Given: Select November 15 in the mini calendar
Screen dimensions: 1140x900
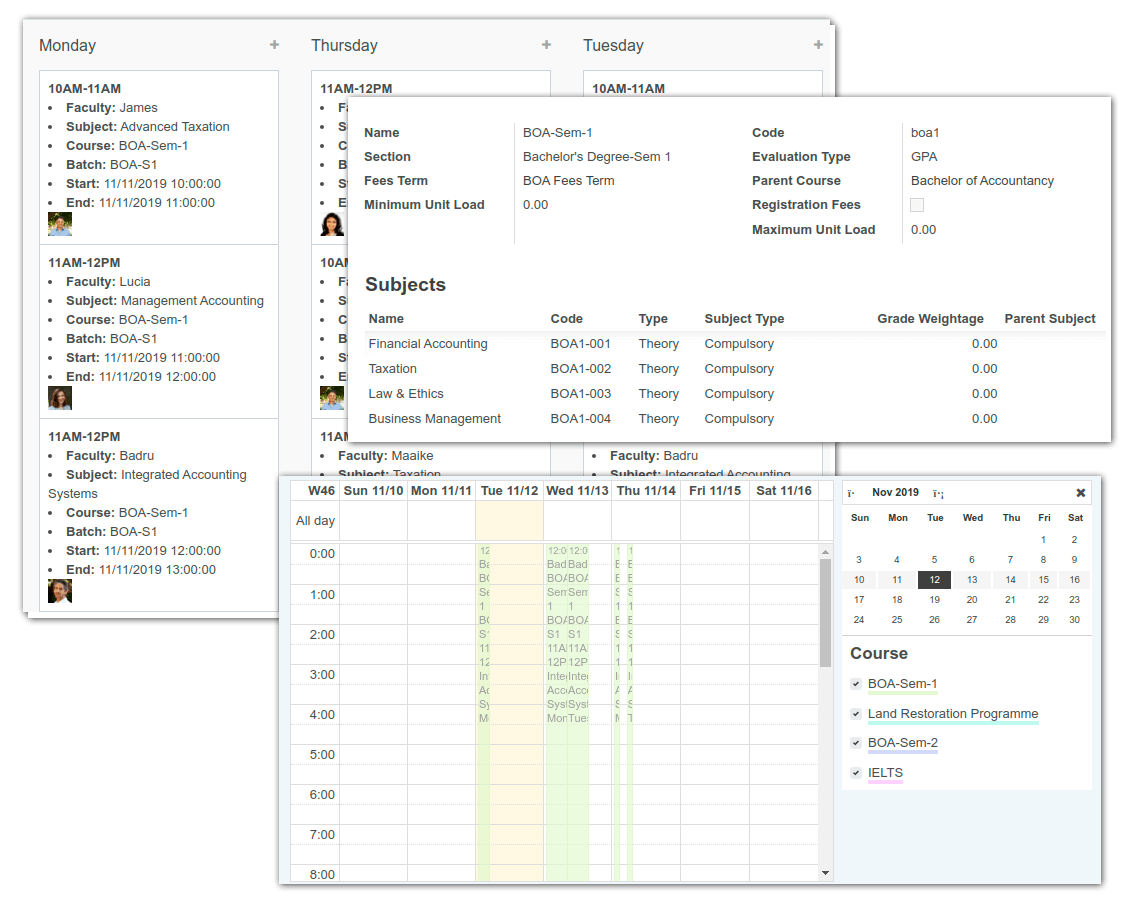Looking at the screenshot, I should (x=1043, y=579).
